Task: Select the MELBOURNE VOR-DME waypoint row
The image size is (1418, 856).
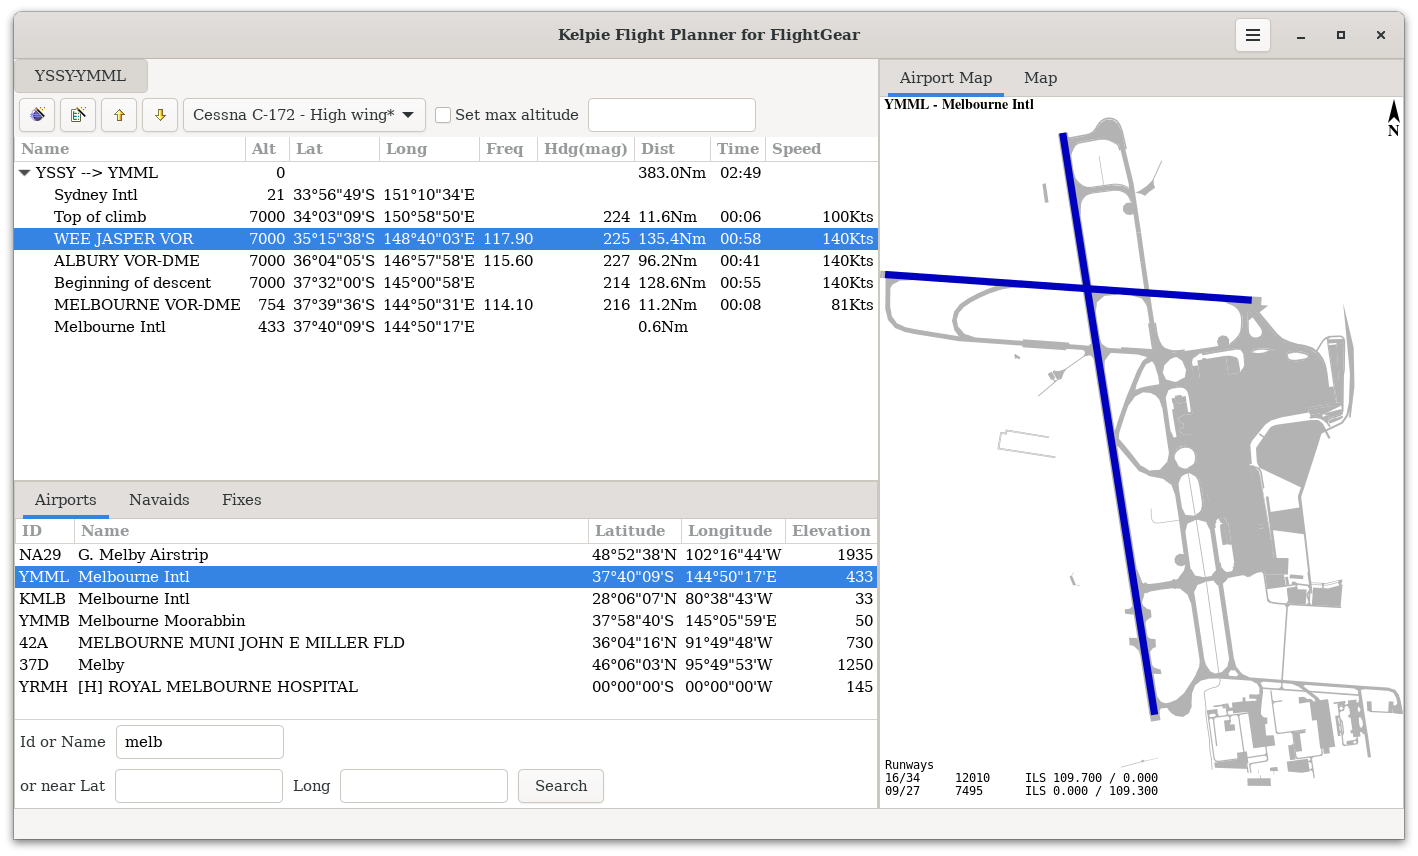Action: (446, 305)
